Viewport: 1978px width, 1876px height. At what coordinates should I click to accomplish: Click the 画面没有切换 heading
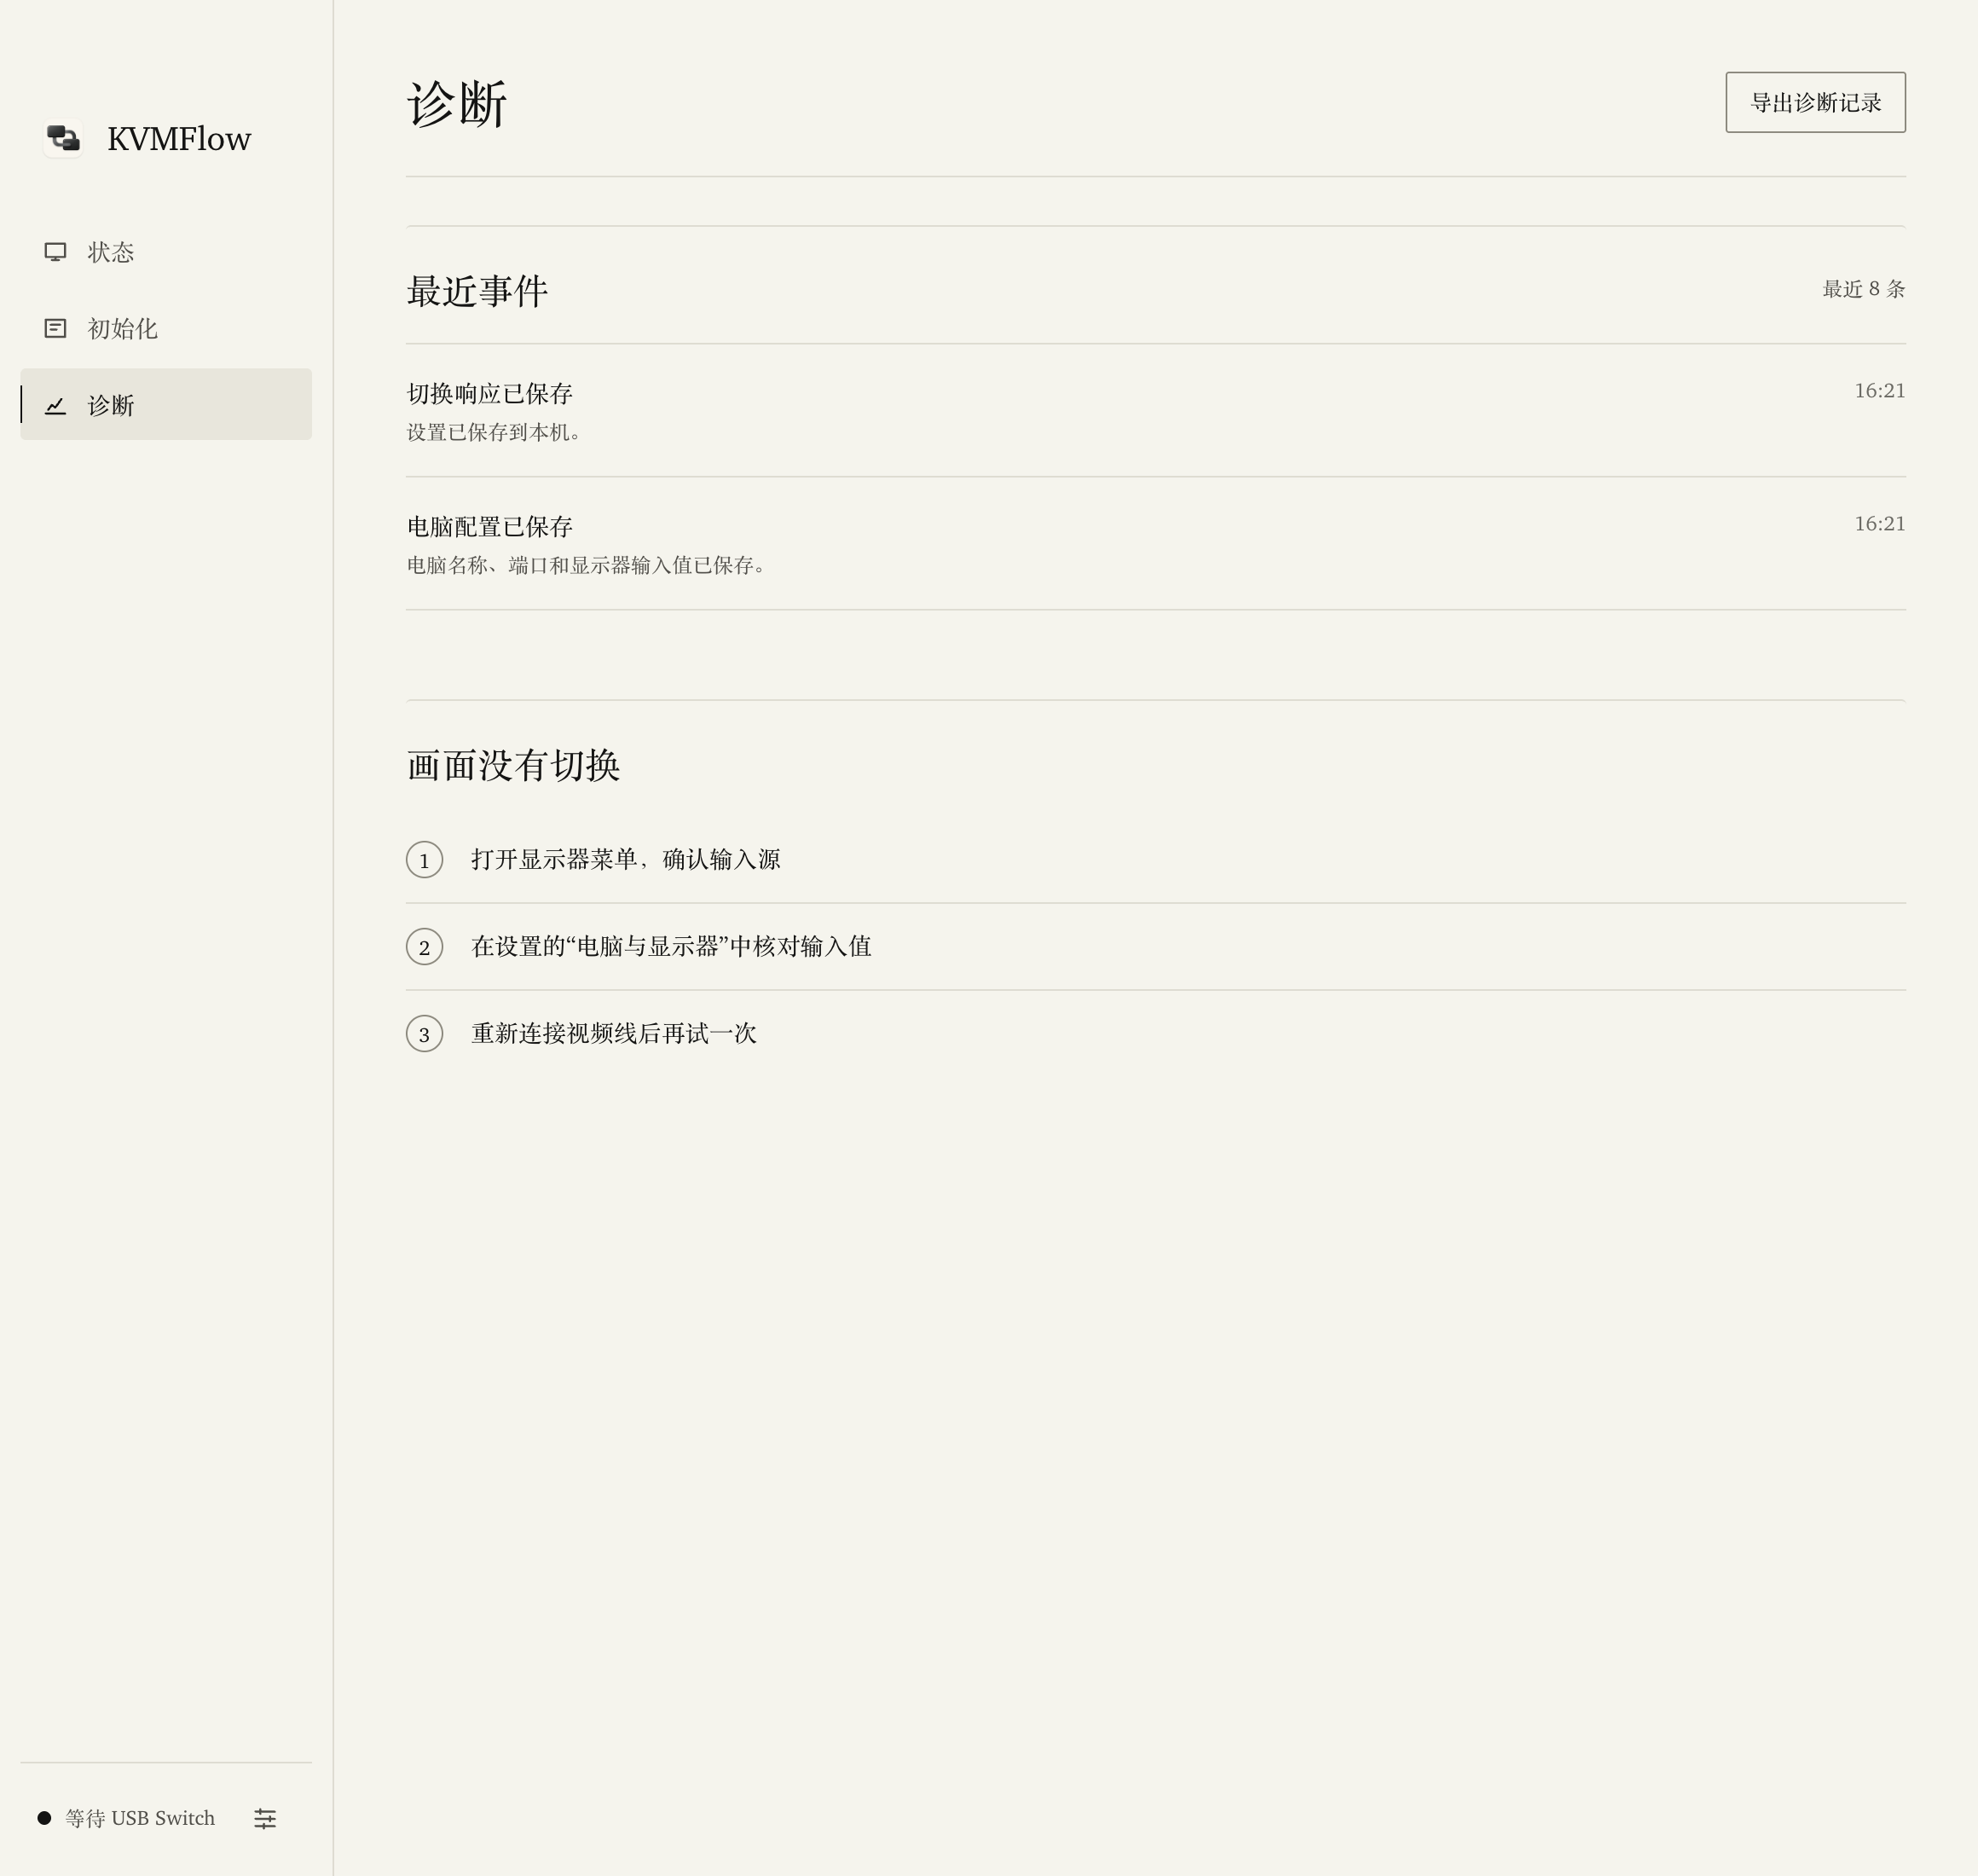pyautogui.click(x=513, y=765)
